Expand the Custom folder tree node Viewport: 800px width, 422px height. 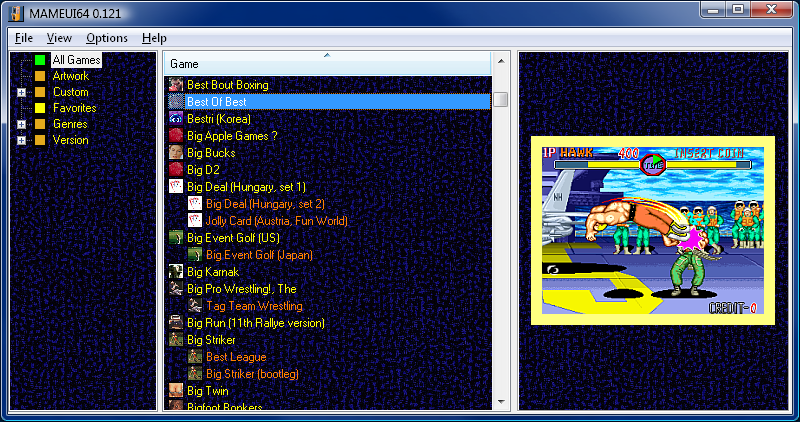(21, 92)
